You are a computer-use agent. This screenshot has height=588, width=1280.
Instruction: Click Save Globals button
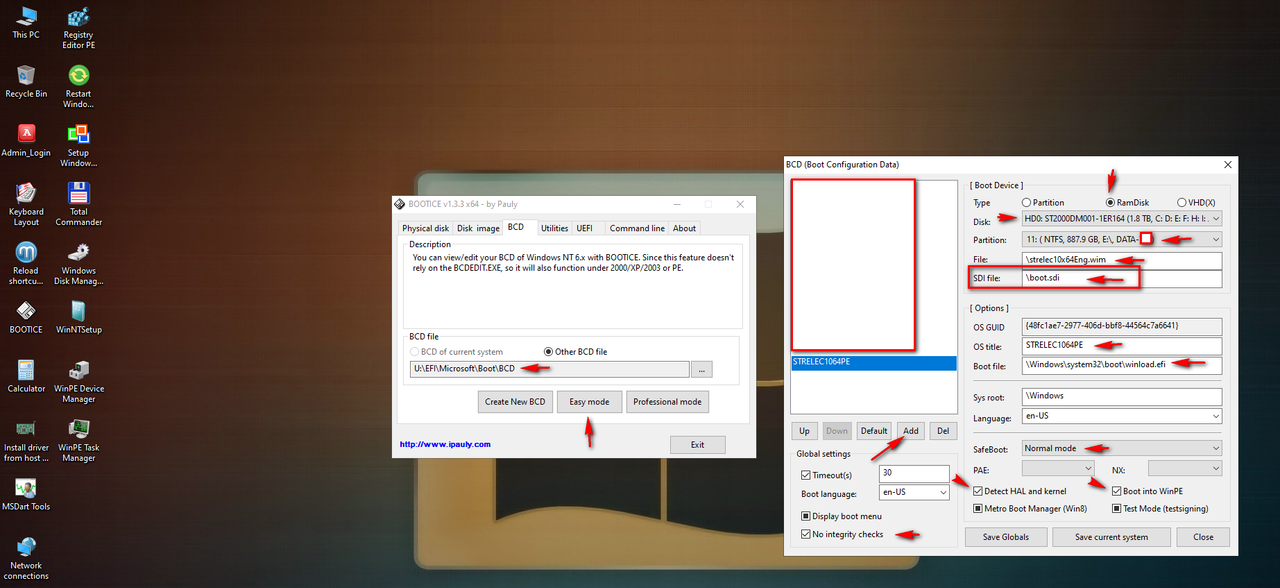tap(1005, 537)
